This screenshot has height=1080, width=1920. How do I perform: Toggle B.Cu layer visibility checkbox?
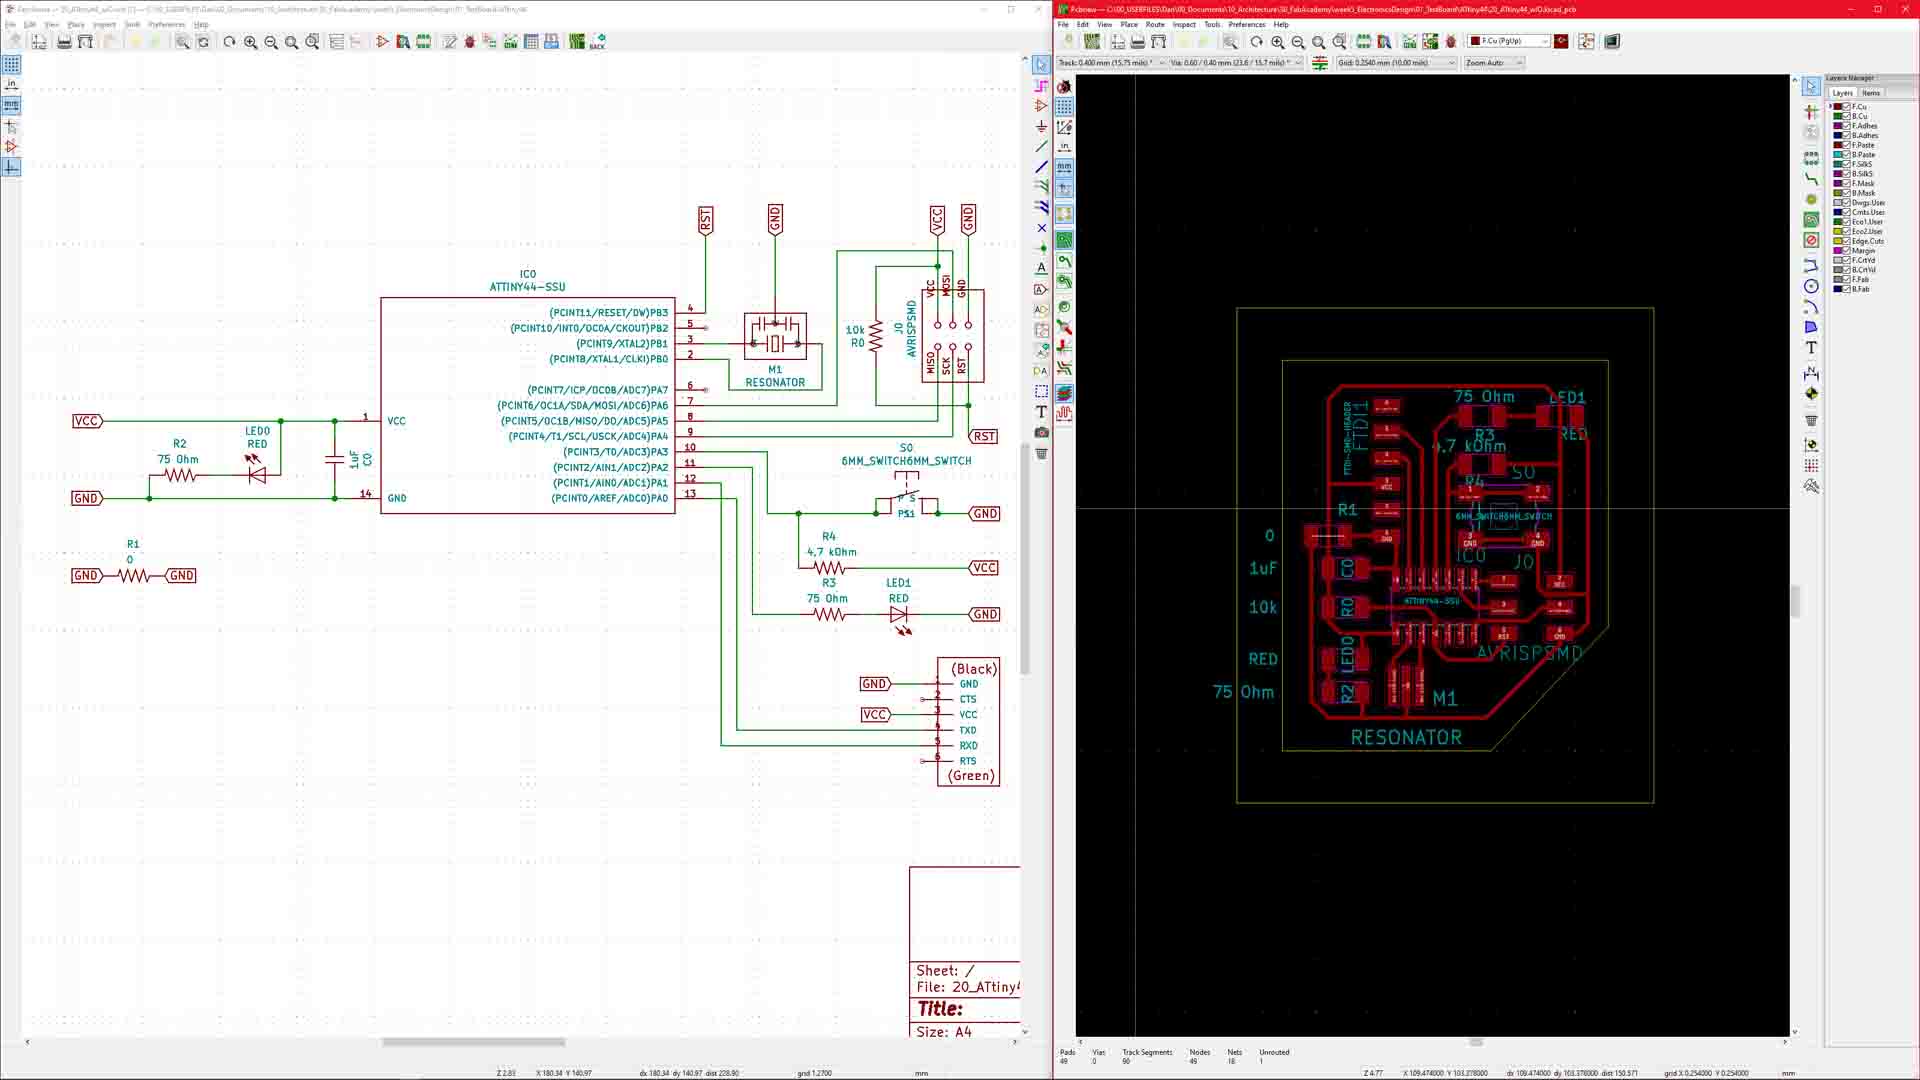click(1847, 116)
